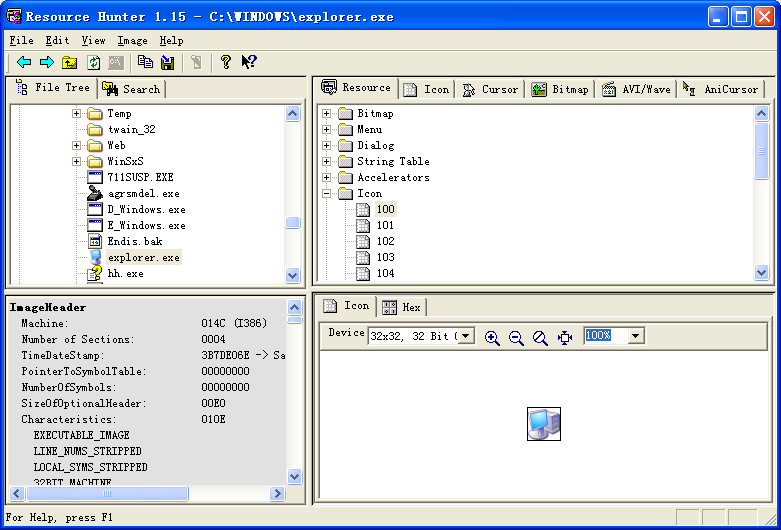The height and width of the screenshot is (530, 781).
Task: Switch to the Cursor tab
Action: coord(489,90)
